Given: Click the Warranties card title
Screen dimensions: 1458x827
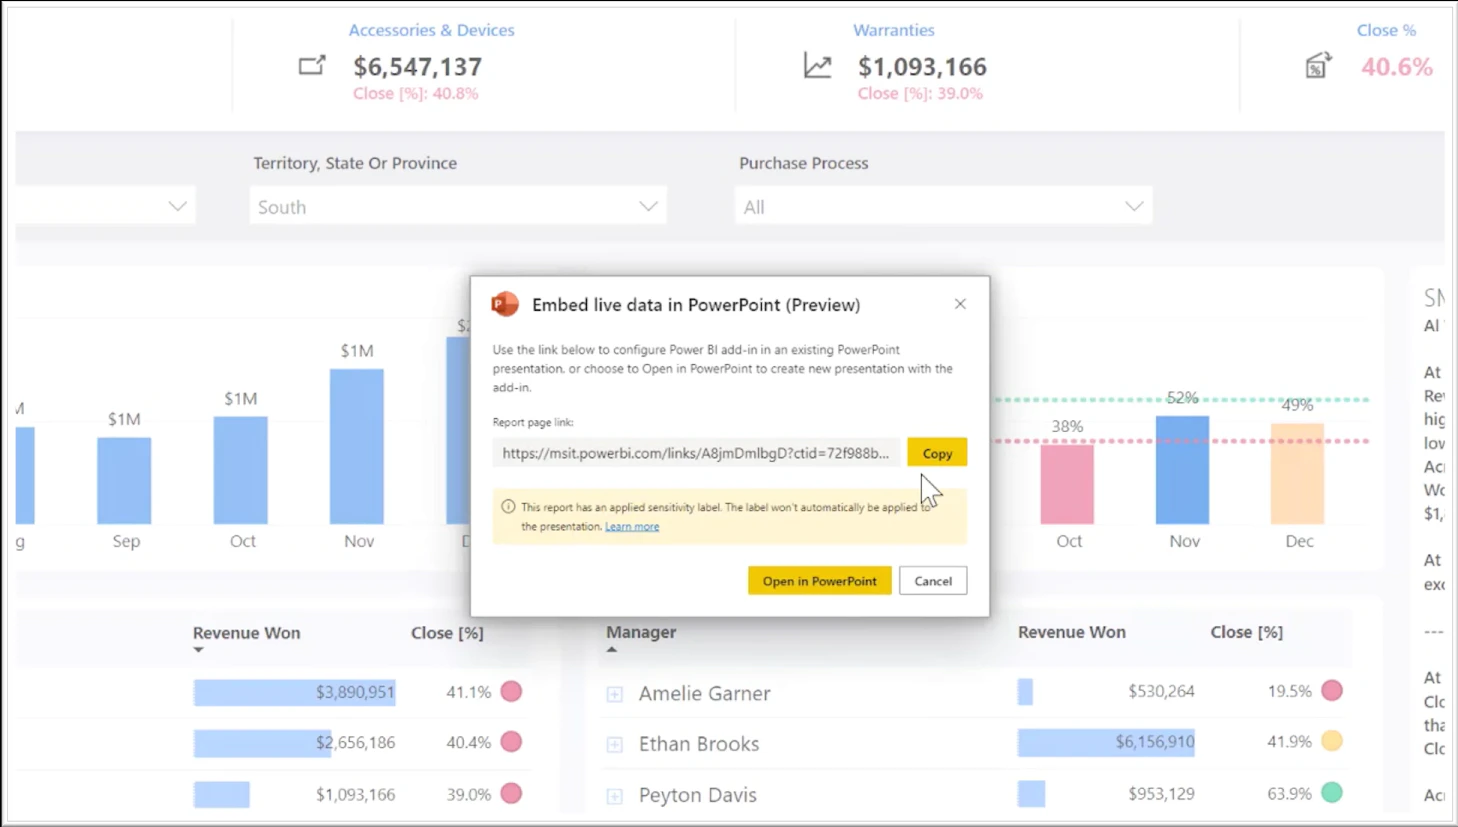Looking at the screenshot, I should 894,30.
